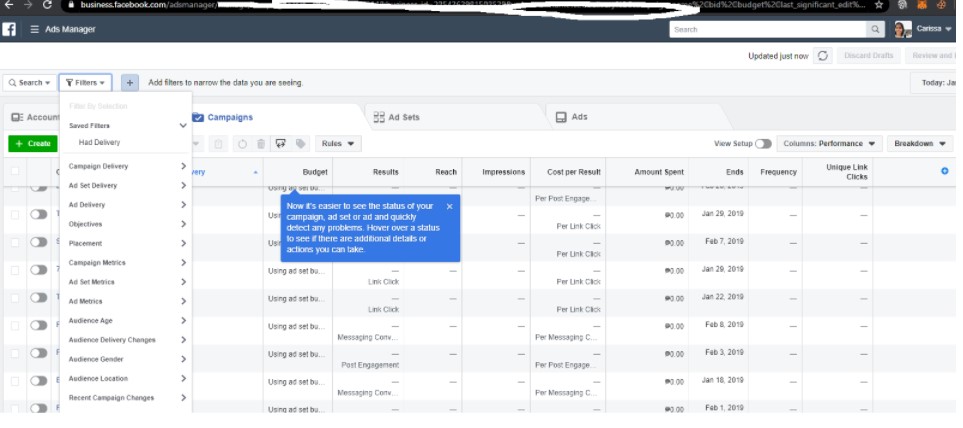Add a column with blue plus icon
This screenshot has height=428, width=963.
pyautogui.click(x=945, y=171)
